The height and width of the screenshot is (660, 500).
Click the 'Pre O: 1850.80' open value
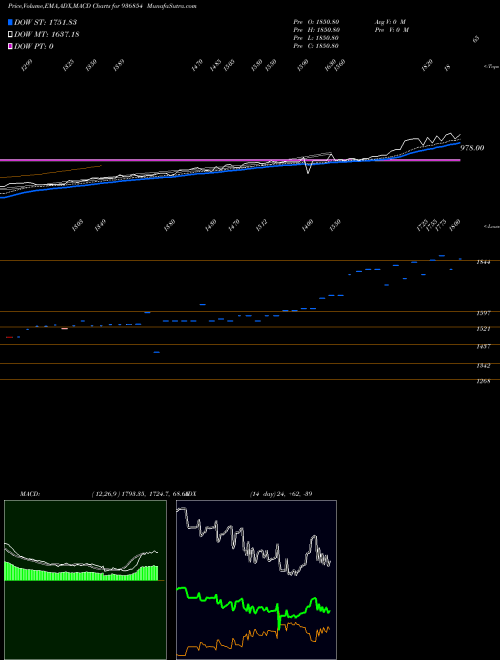click(x=316, y=22)
